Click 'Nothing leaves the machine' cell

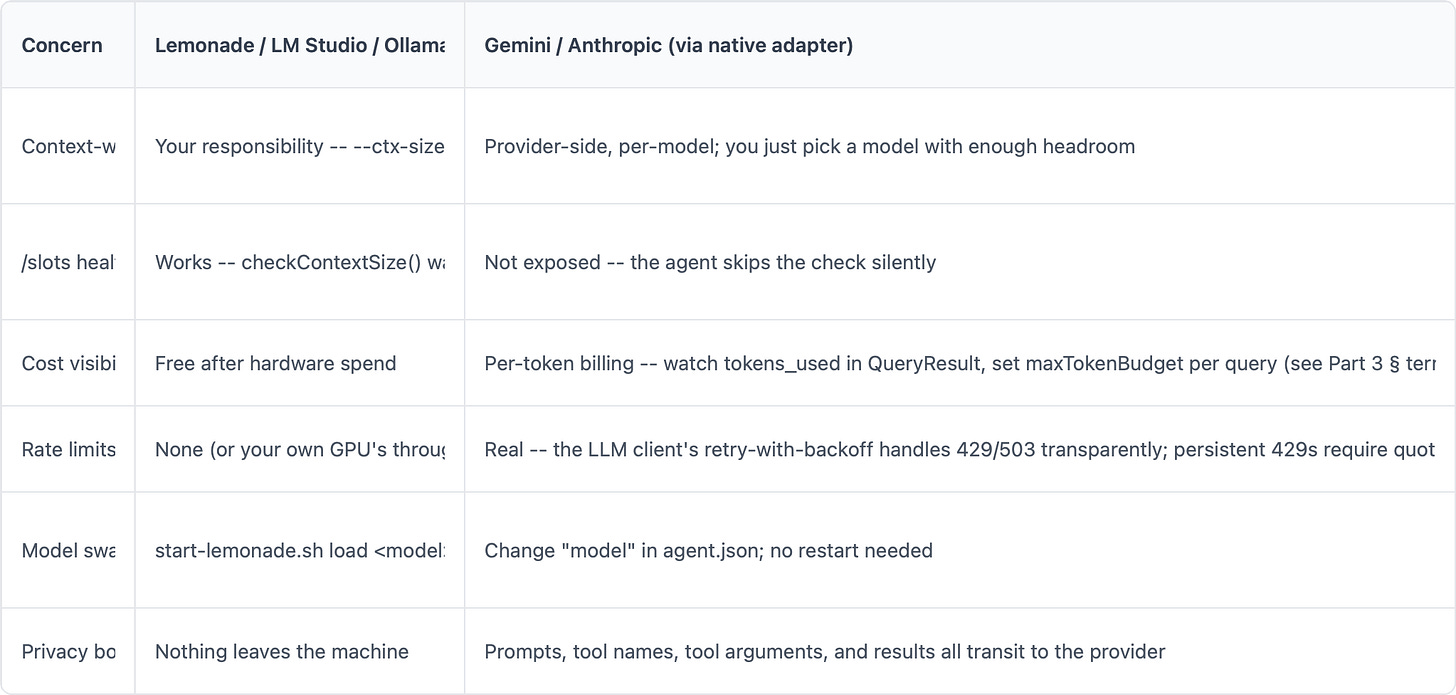(300, 651)
